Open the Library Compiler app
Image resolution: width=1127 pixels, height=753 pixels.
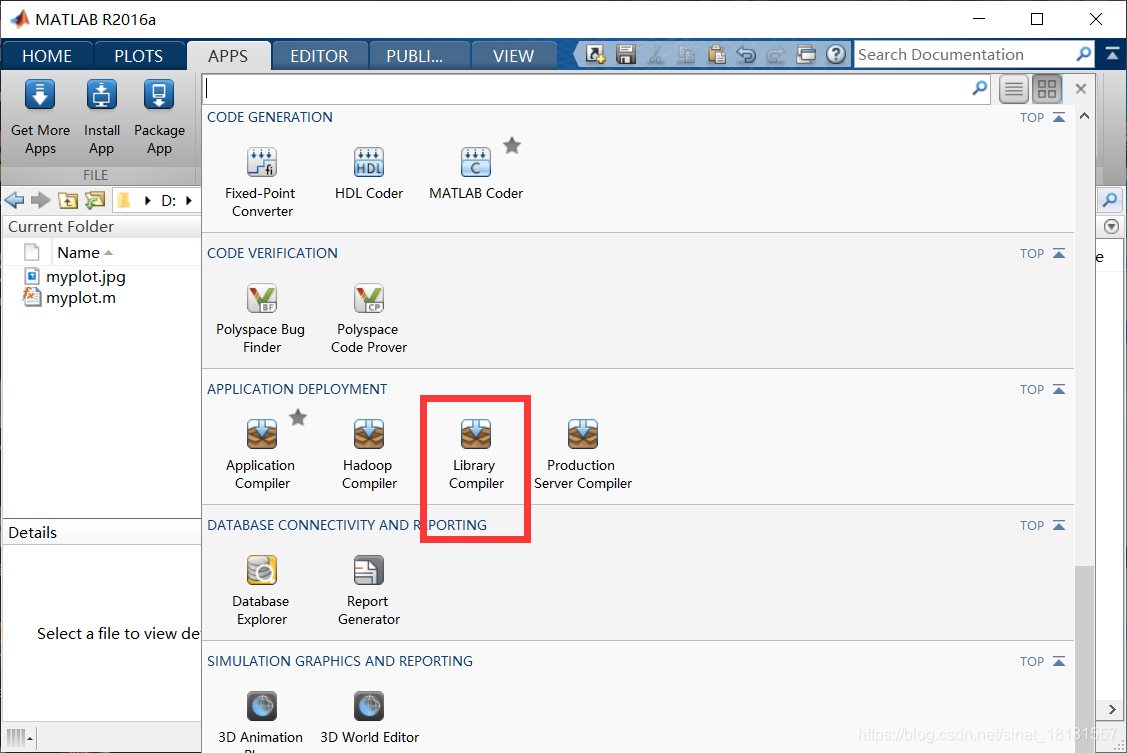(x=476, y=453)
